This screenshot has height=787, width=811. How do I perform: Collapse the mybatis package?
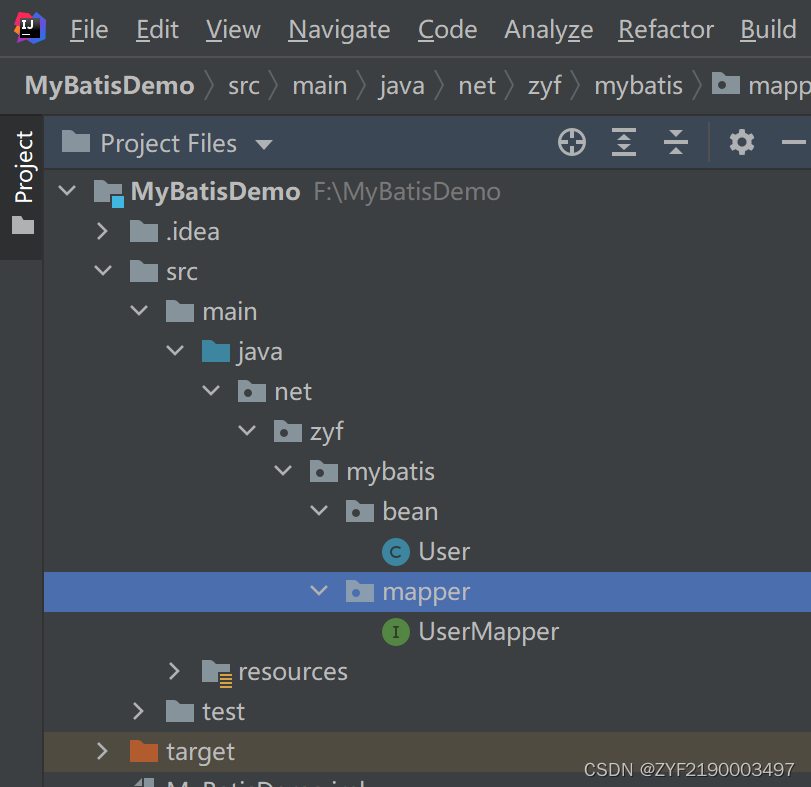(283, 470)
